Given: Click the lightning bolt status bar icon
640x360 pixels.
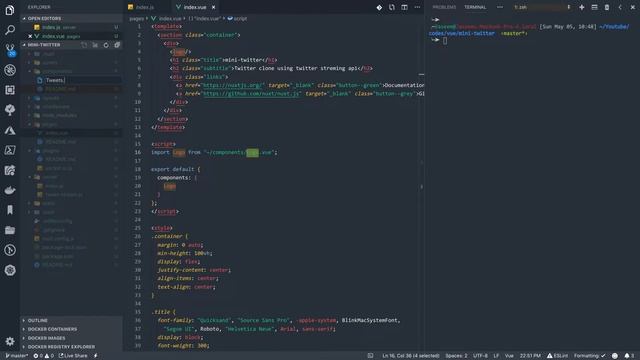Looking at the screenshot, I should pos(96,356).
